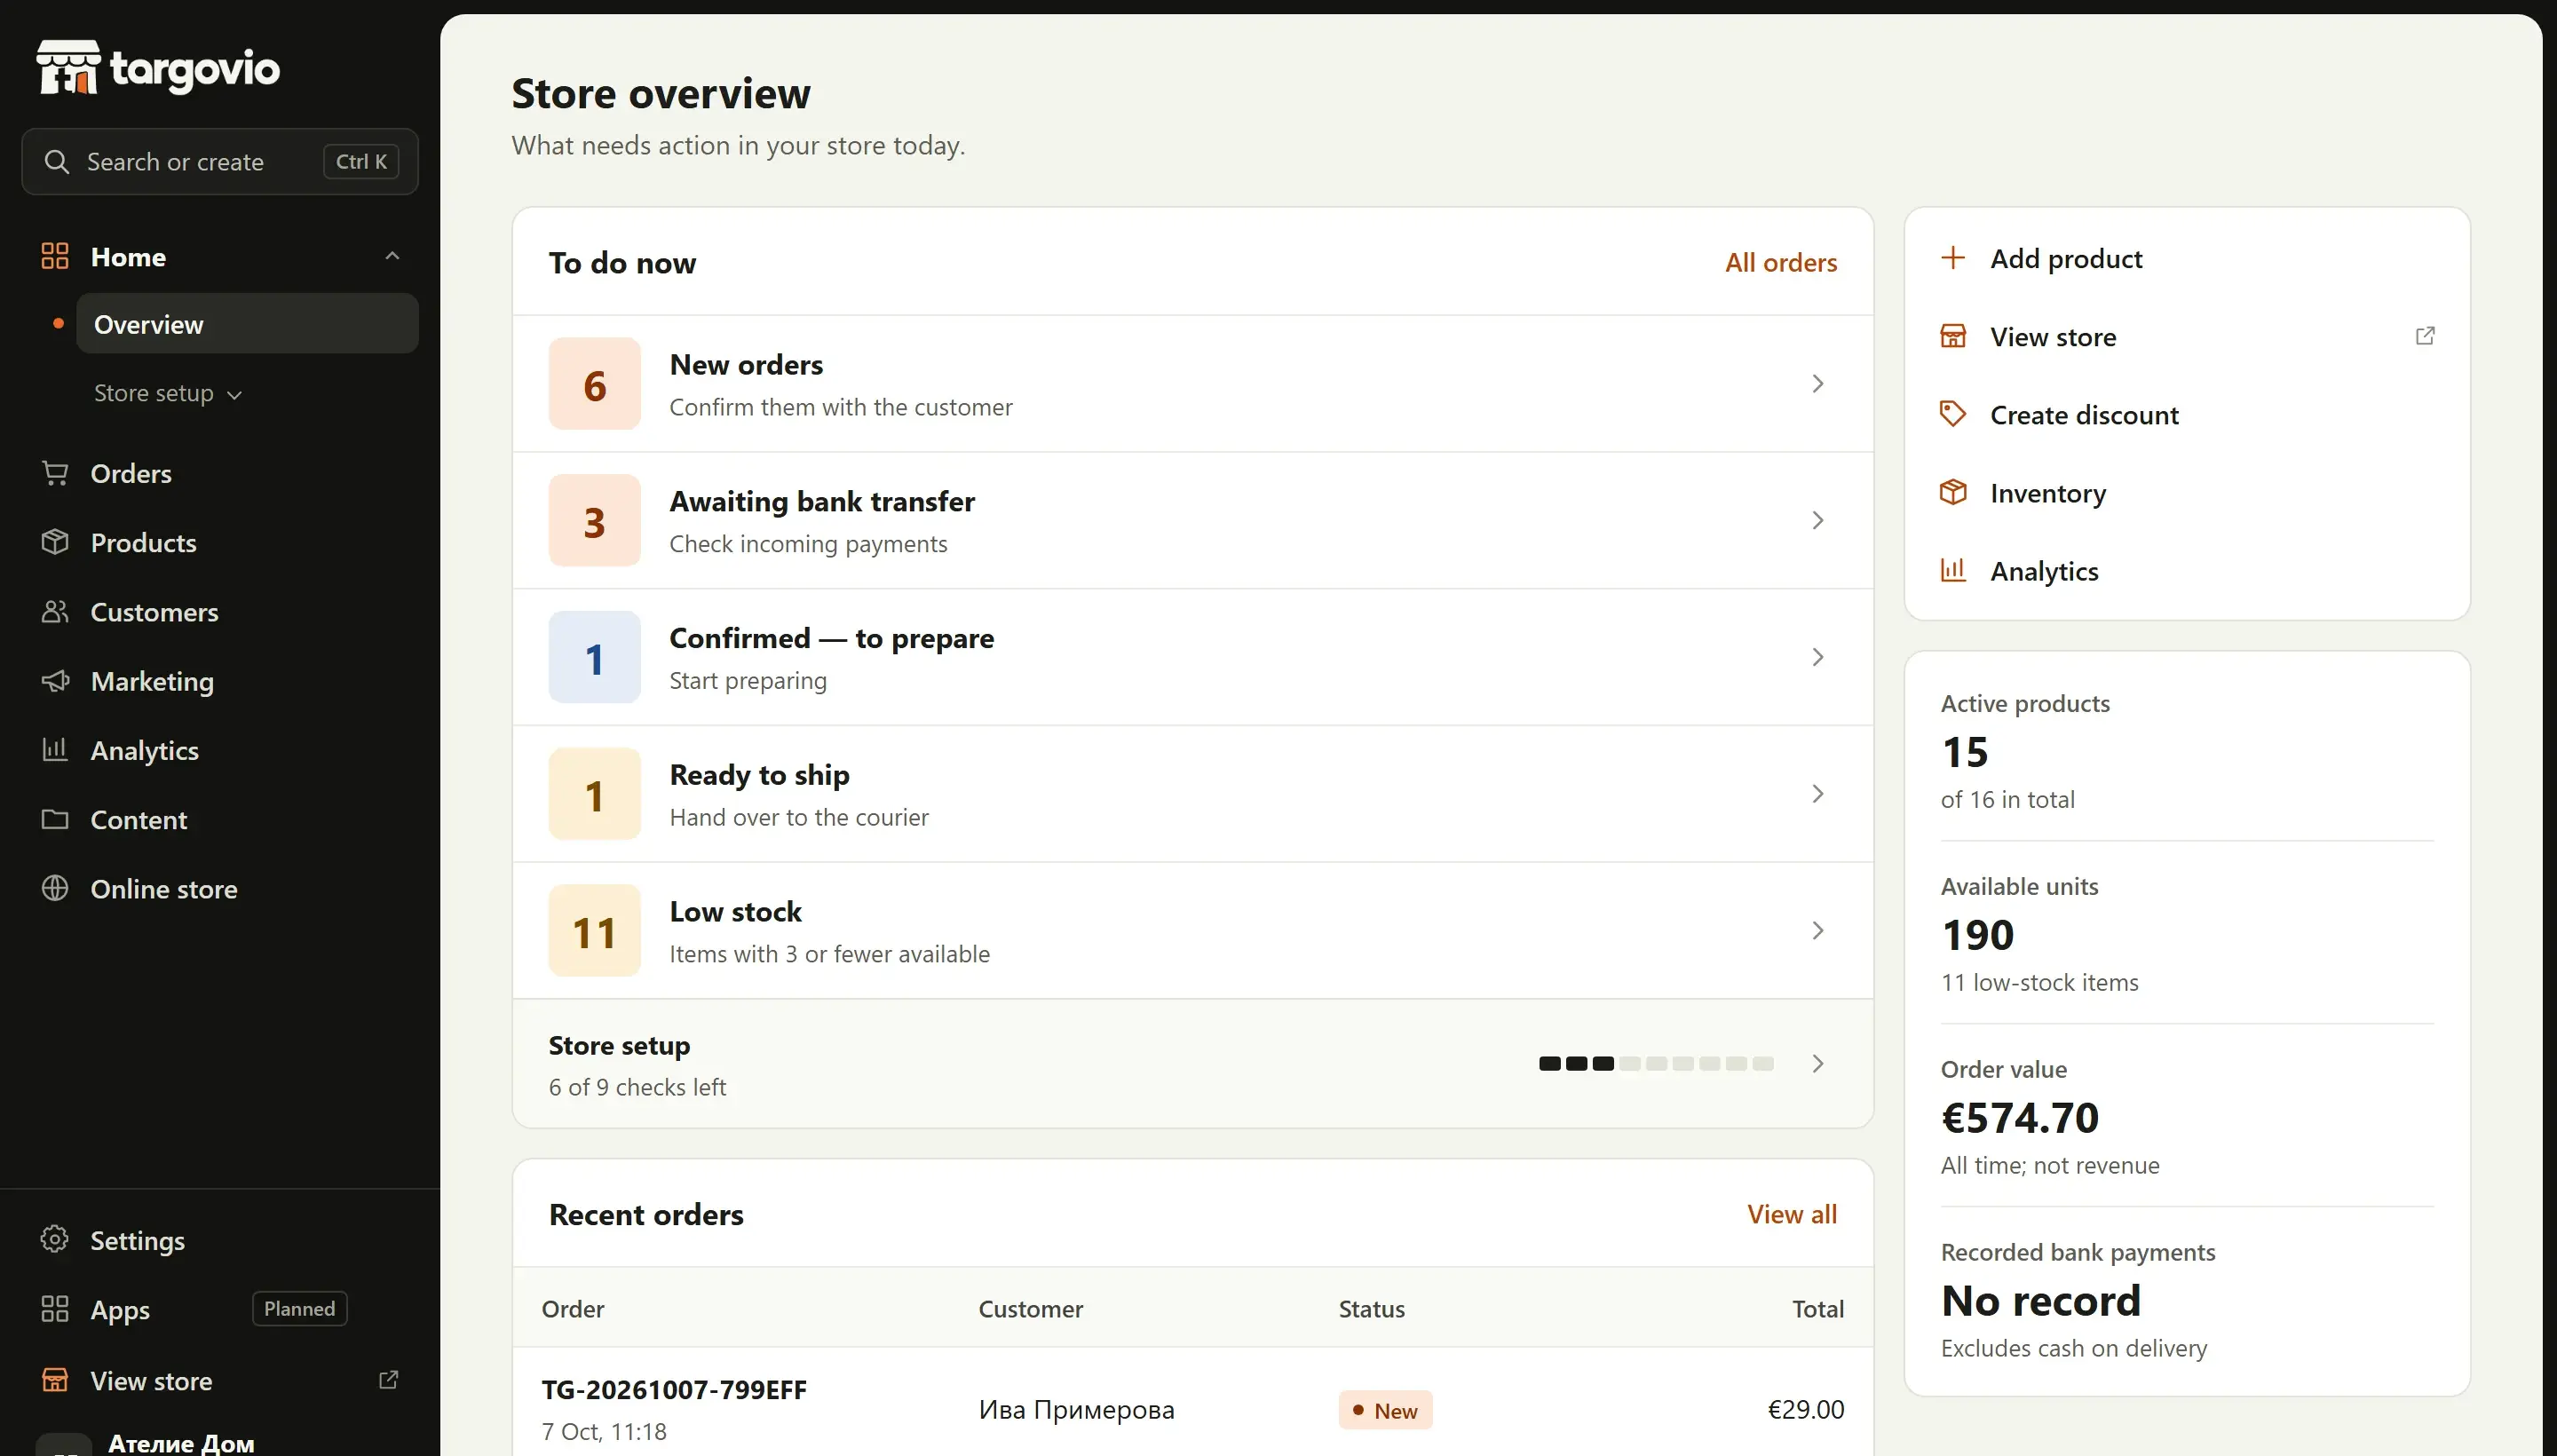Viewport: 2557px width, 1456px height.
Task: Click the Status column header
Action: (1371, 1309)
